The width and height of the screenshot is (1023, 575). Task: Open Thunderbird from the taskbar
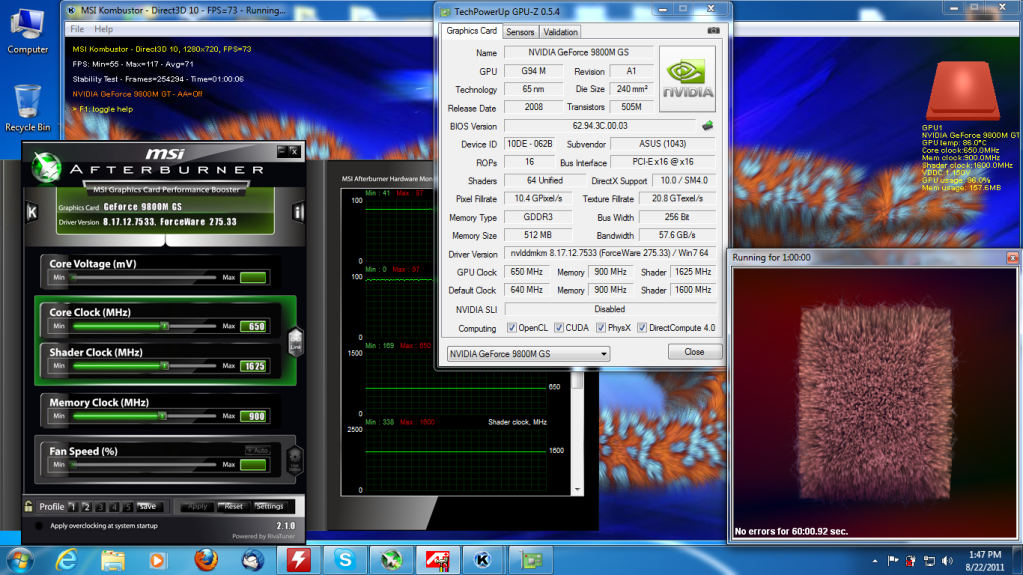click(x=252, y=560)
